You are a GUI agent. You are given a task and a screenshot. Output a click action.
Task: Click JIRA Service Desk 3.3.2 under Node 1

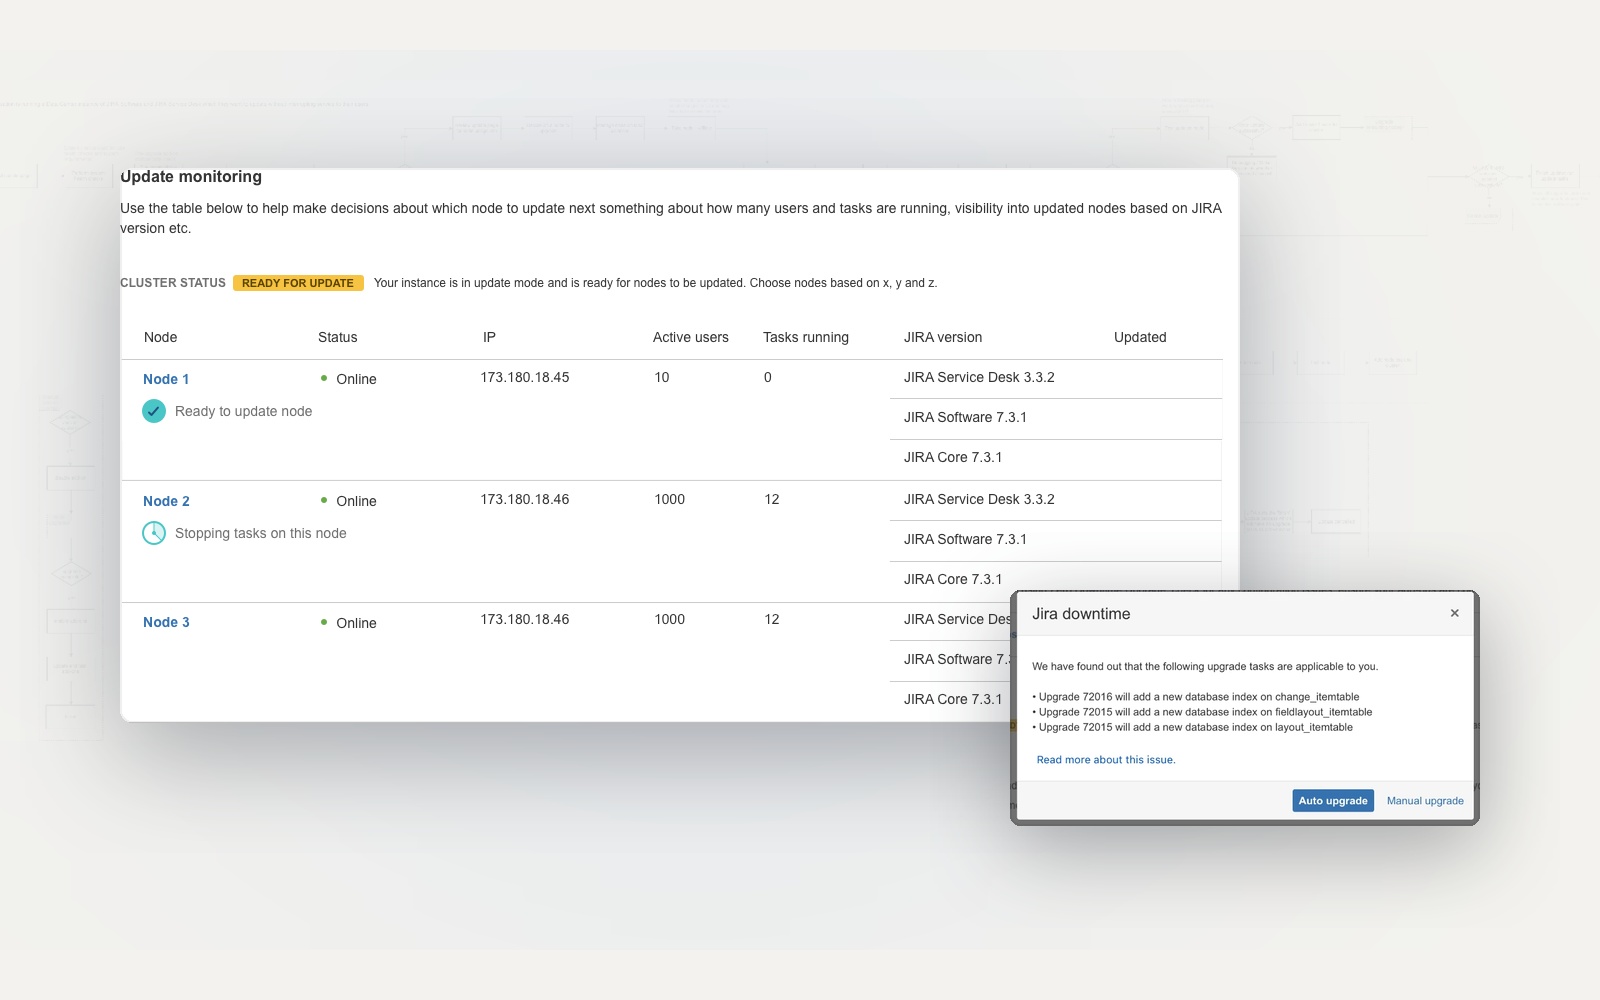coord(979,377)
